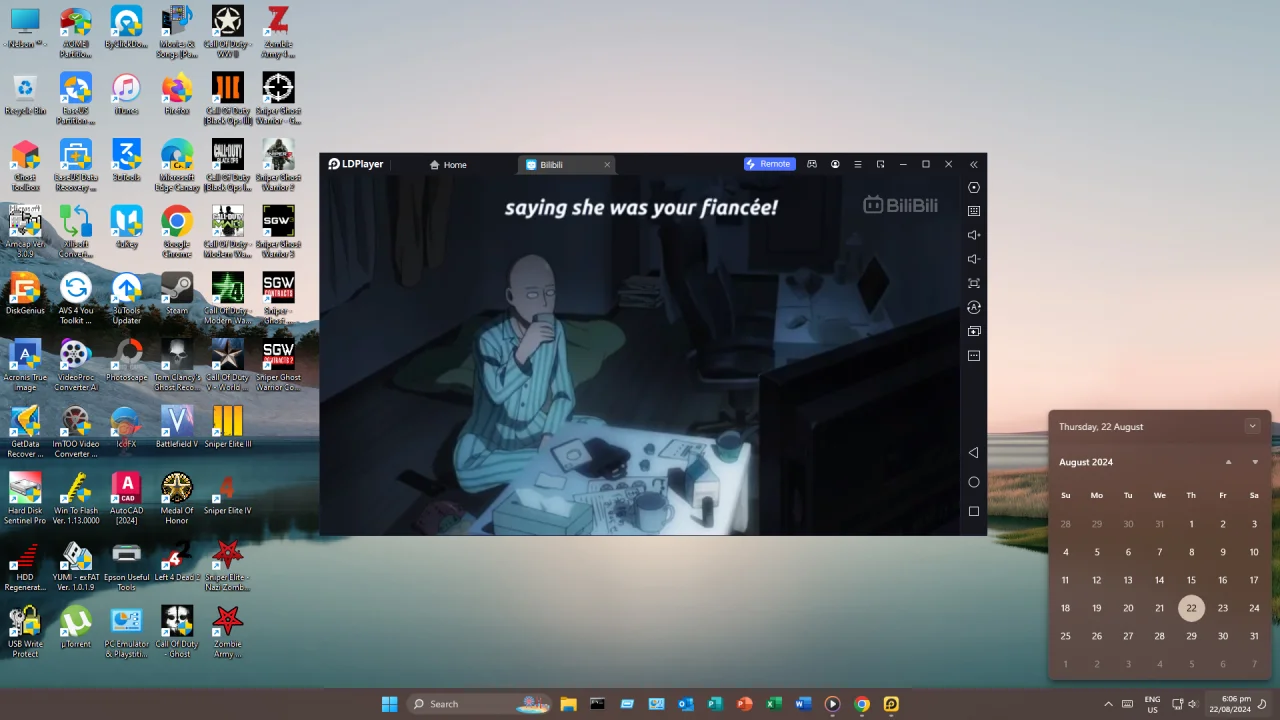1280x720 pixels.
Task: Show hidden system tray icons
Action: click(x=1108, y=704)
